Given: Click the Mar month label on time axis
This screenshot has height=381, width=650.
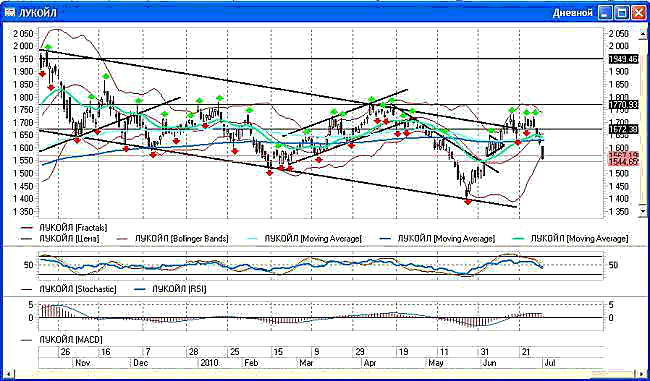Looking at the screenshot, I should pos(306,362).
